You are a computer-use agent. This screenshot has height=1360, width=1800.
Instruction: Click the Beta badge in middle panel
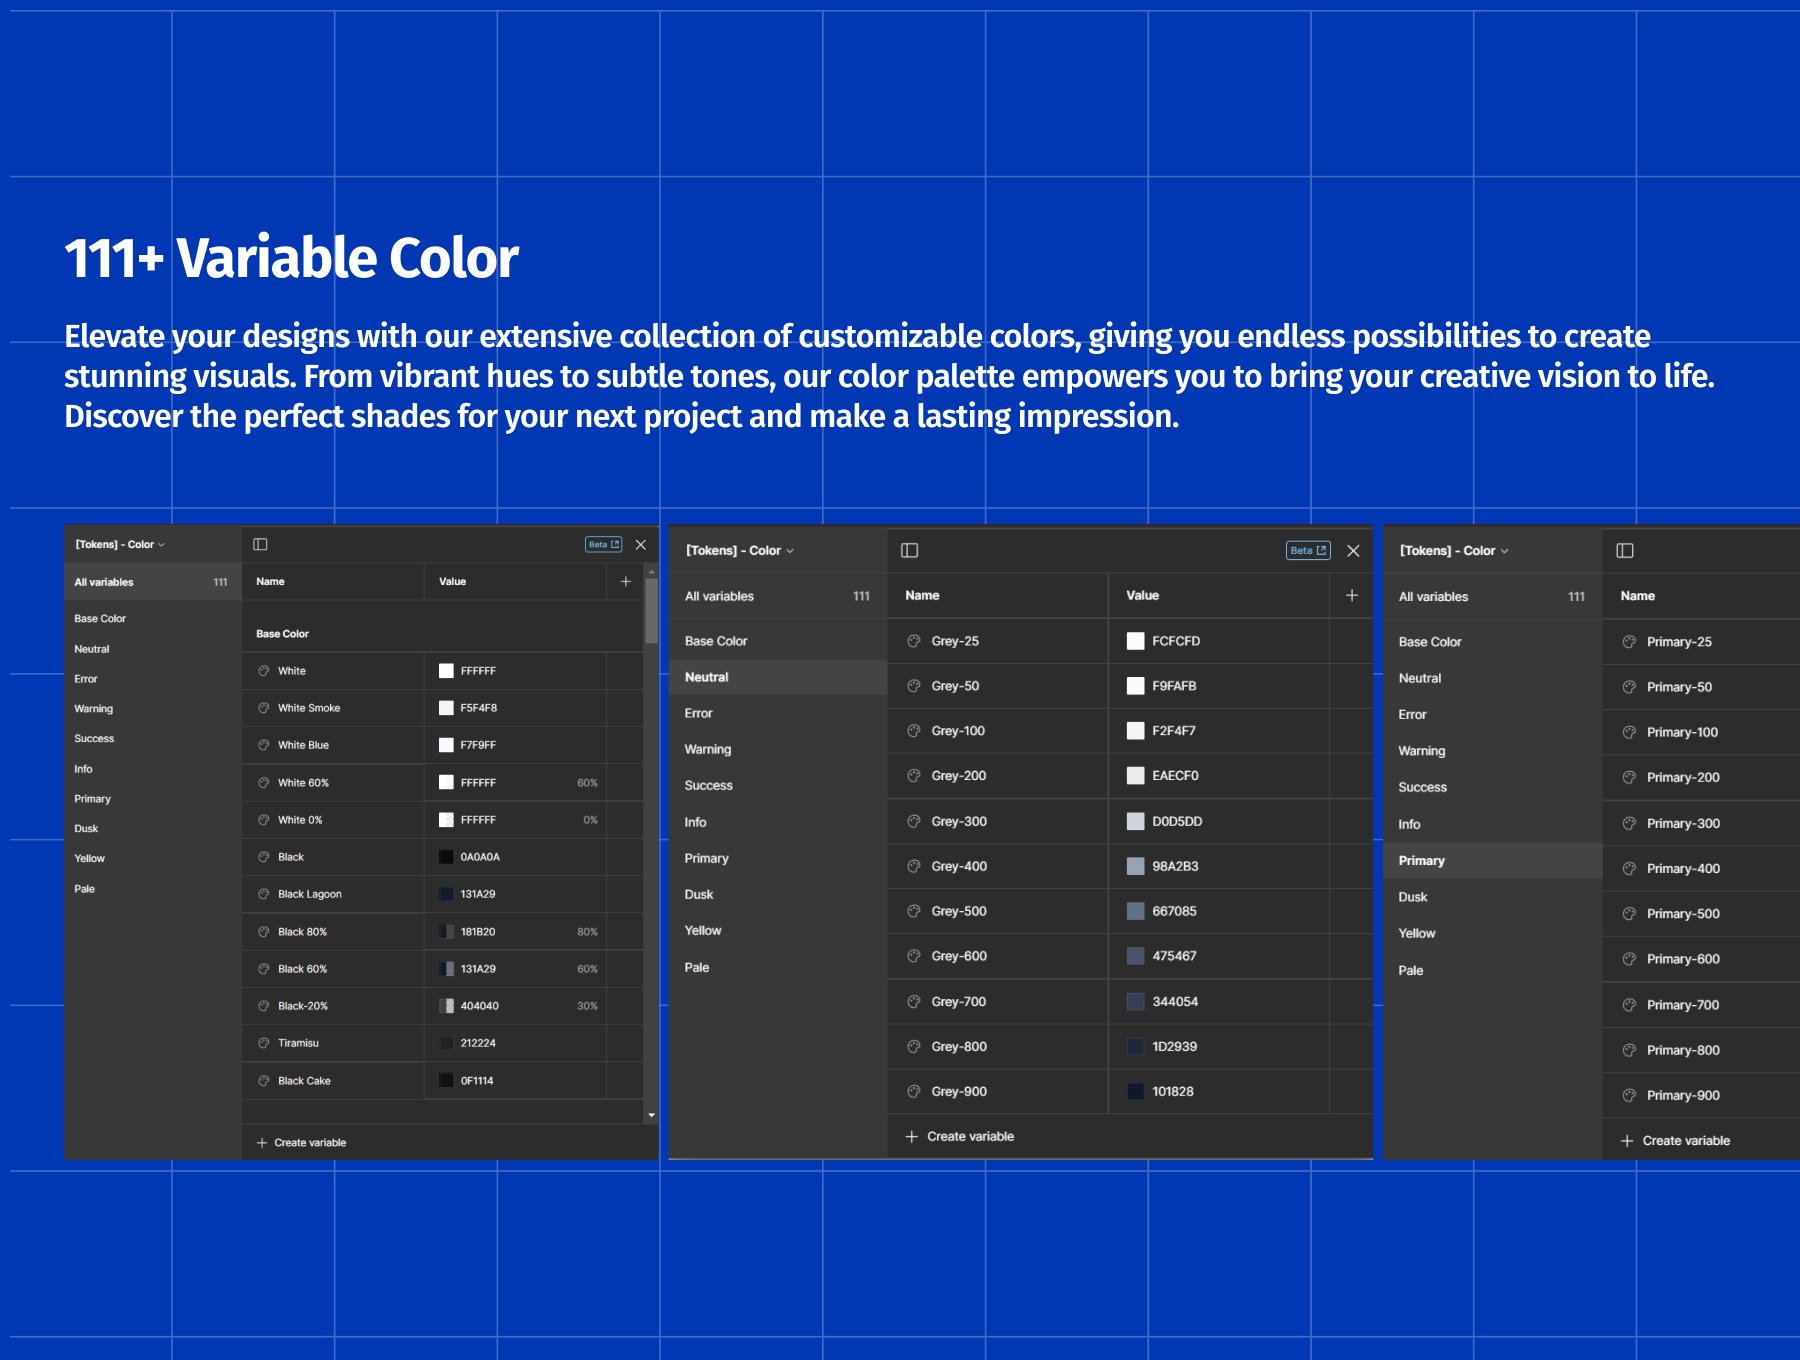pos(1308,550)
